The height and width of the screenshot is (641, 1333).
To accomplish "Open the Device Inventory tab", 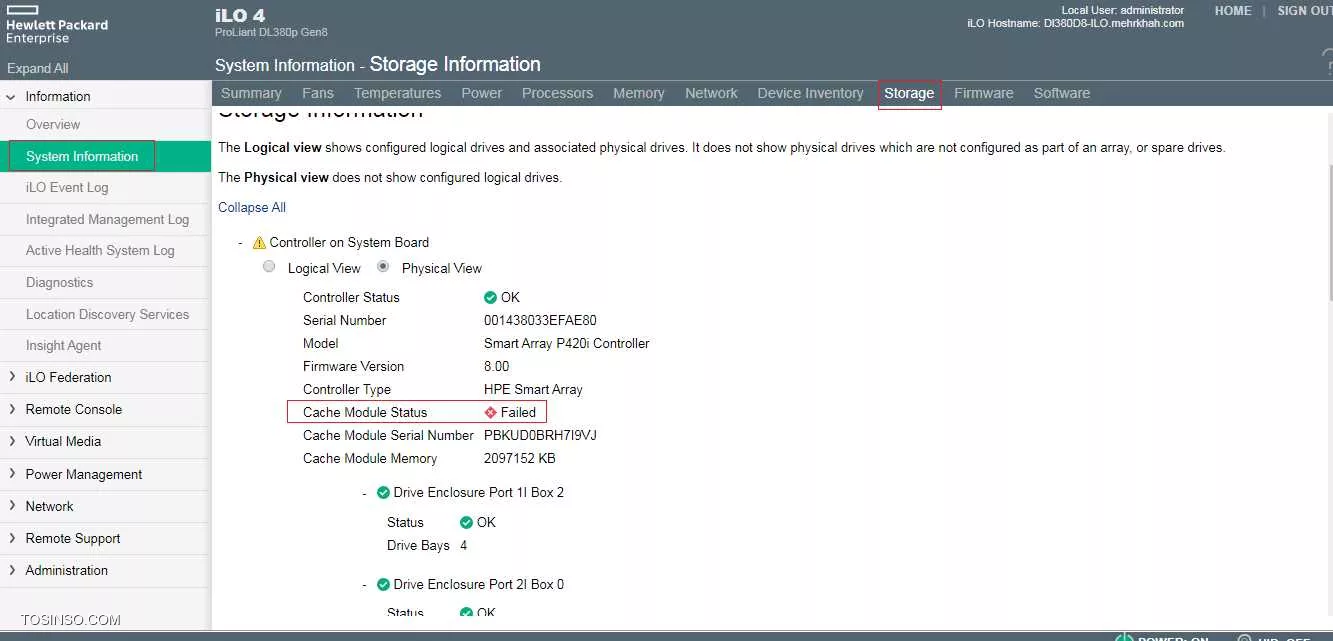I will (810, 93).
